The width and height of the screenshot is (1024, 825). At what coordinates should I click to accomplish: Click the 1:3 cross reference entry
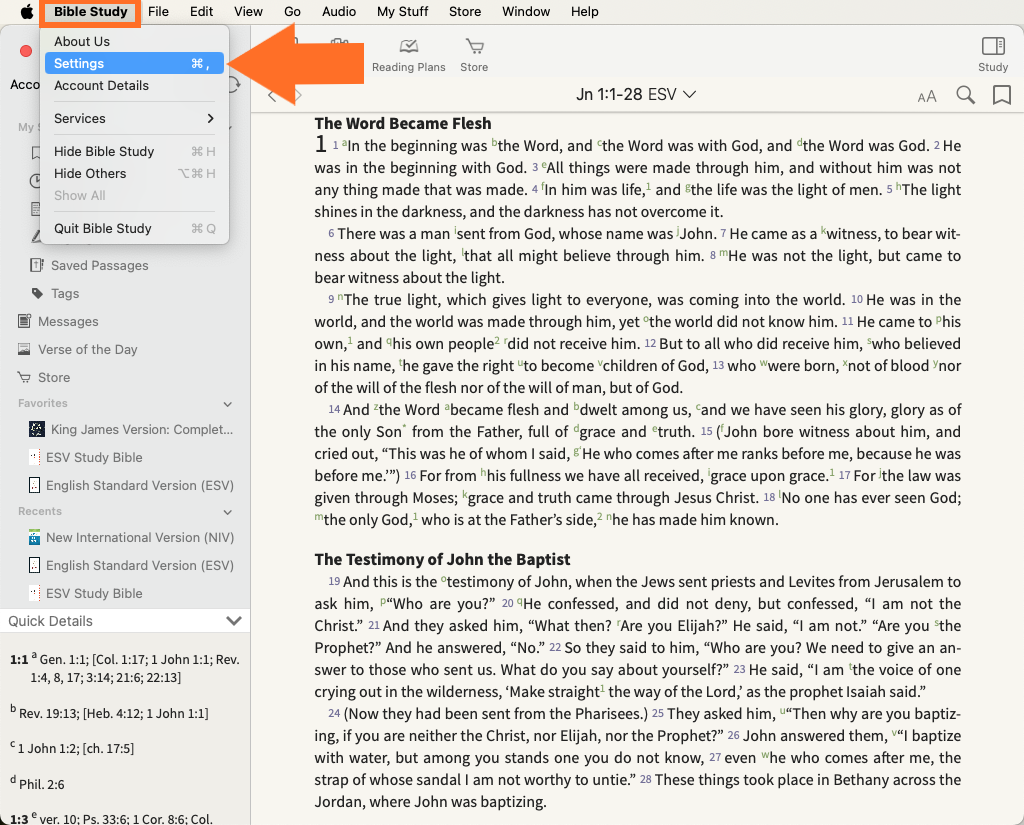point(112,818)
